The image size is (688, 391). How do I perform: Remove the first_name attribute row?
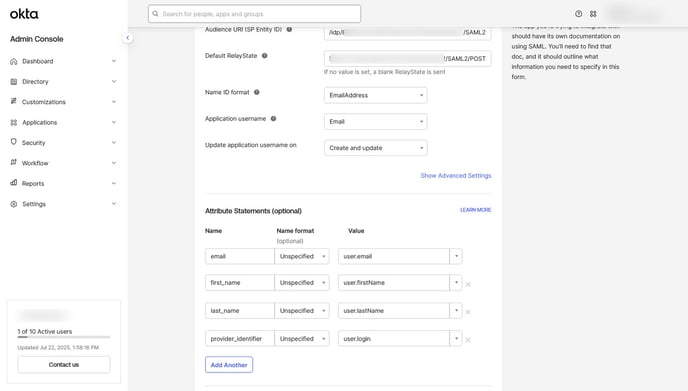click(468, 284)
